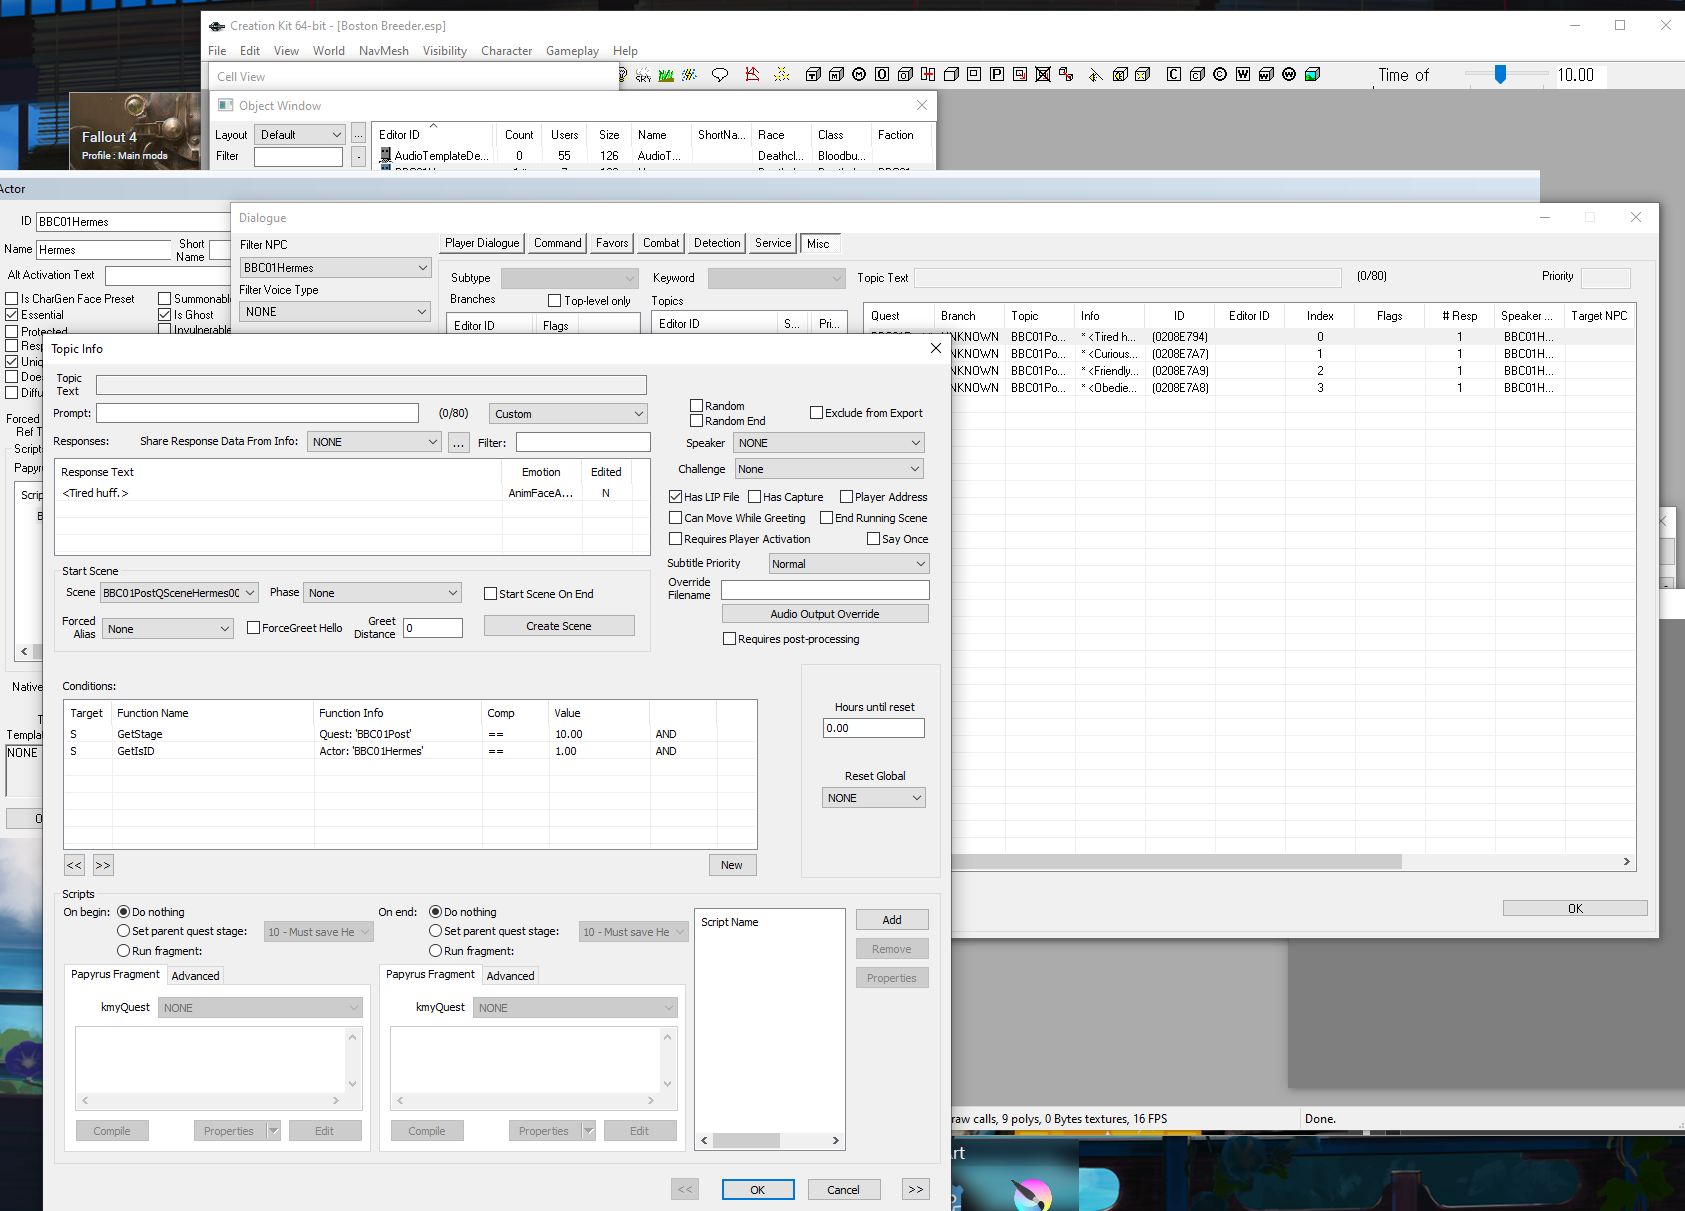Click the boxed letter C toolbar icon

click(x=1174, y=74)
